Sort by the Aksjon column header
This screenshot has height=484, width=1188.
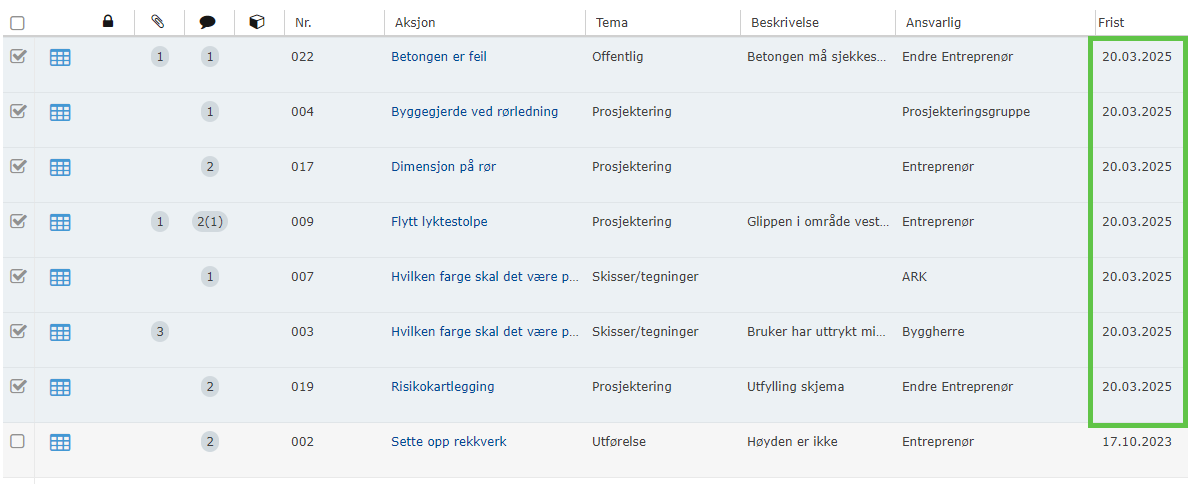click(x=414, y=22)
